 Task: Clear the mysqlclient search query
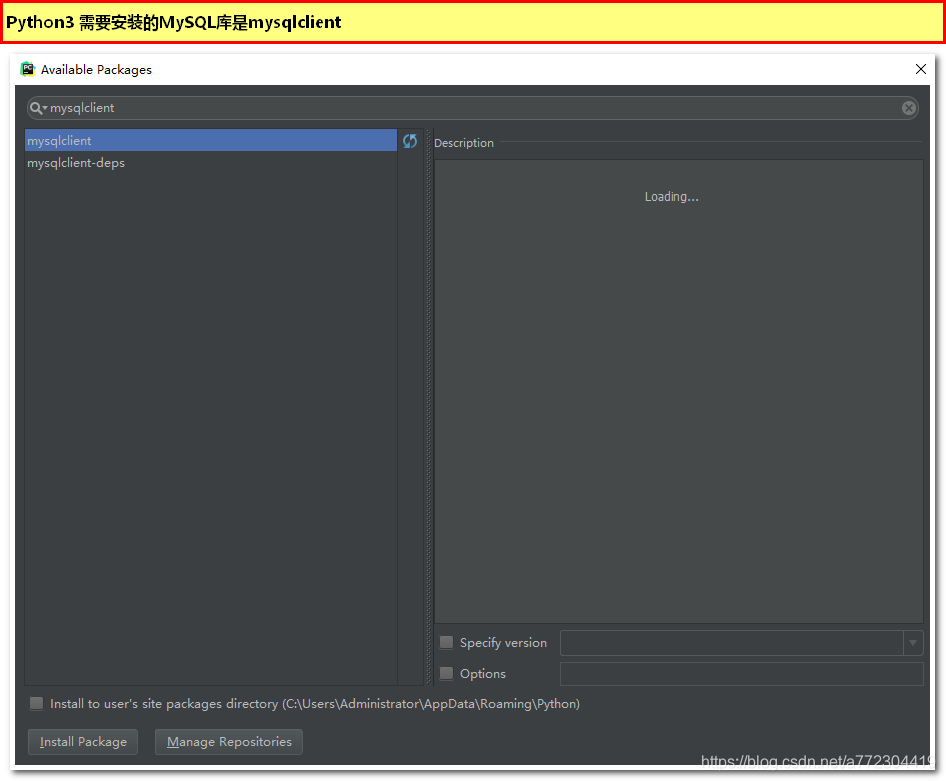click(908, 107)
